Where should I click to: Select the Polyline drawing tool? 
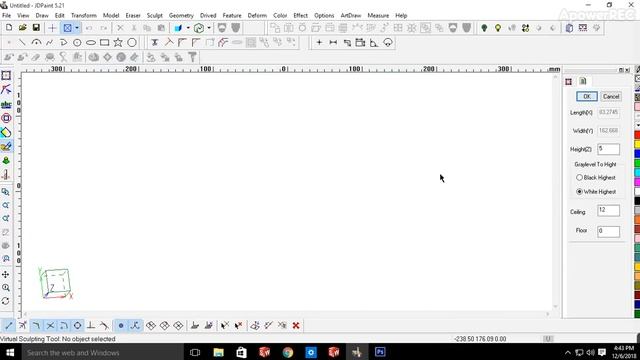50,42
